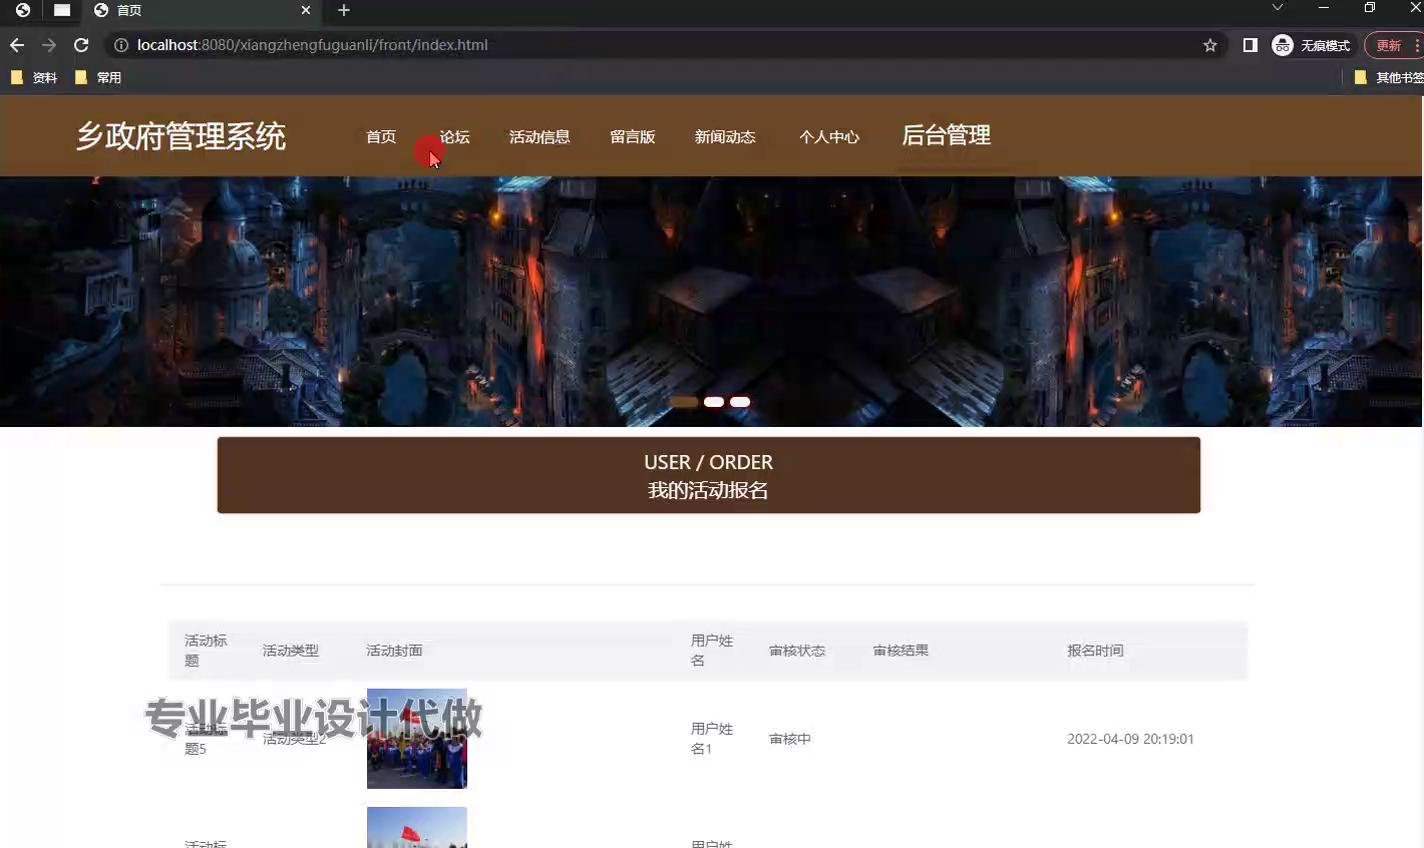Close the 首页 browser tab

click(306, 10)
